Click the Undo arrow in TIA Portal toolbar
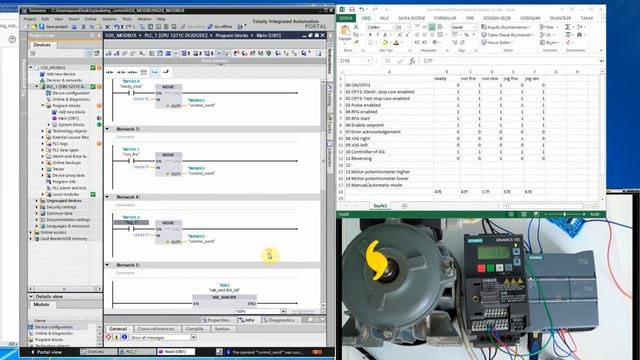640x360 pixels. click(117, 27)
